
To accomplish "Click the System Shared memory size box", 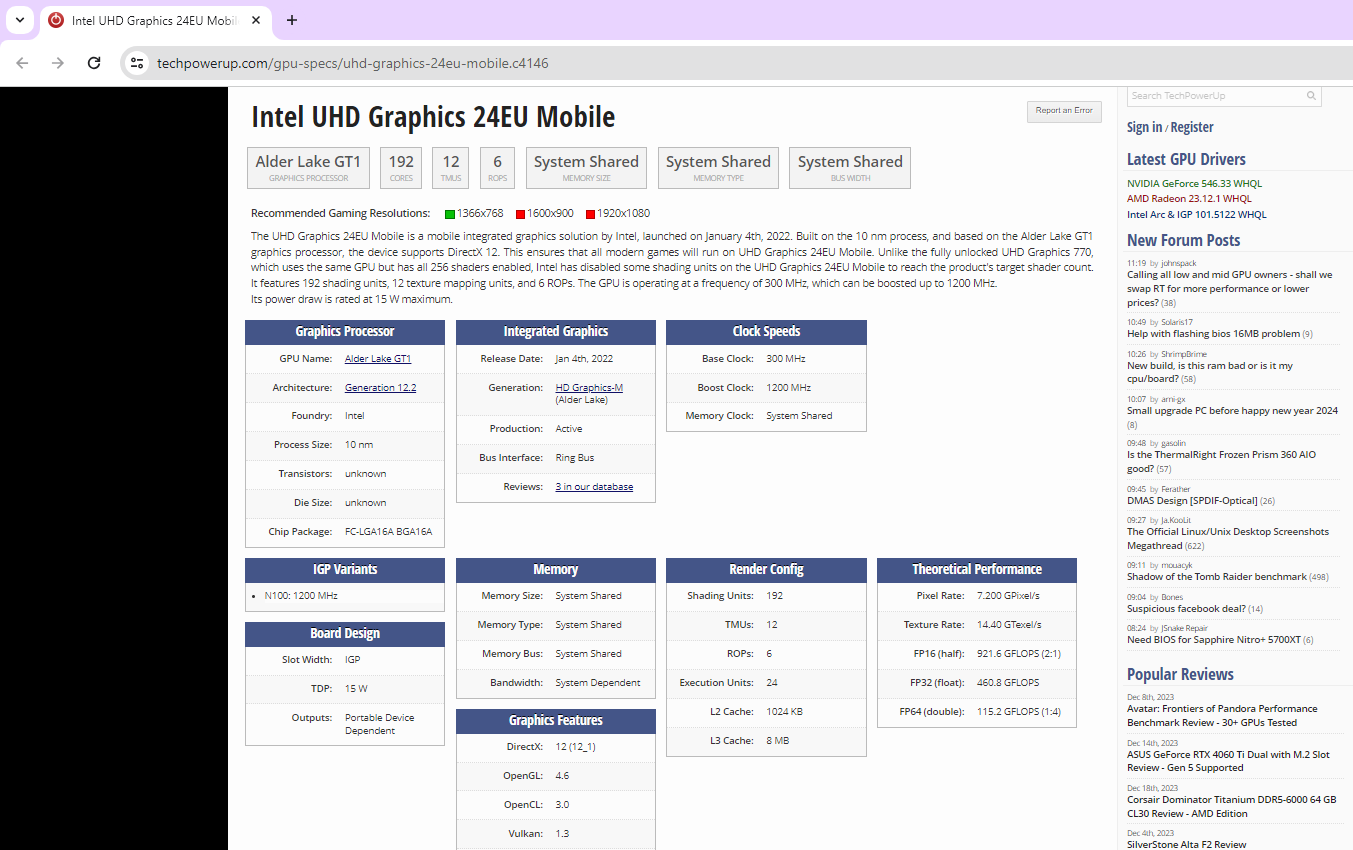I will pyautogui.click(x=586, y=168).
